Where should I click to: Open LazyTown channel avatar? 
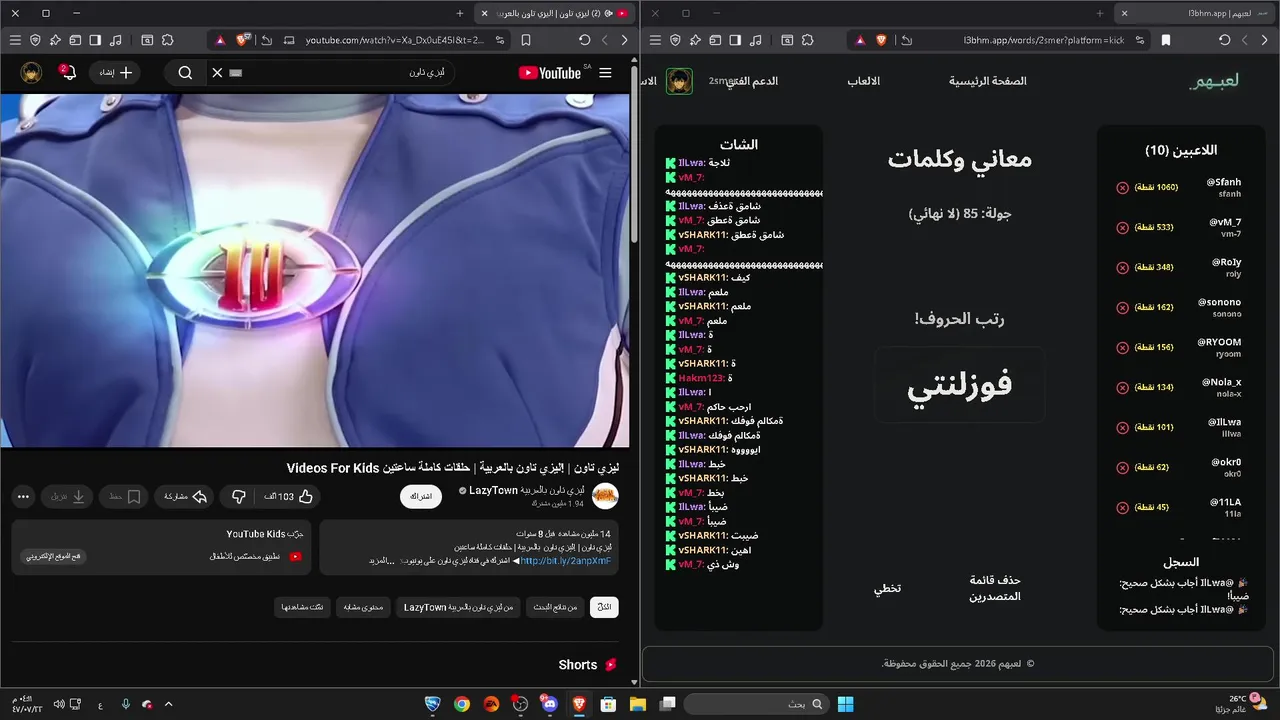point(605,496)
